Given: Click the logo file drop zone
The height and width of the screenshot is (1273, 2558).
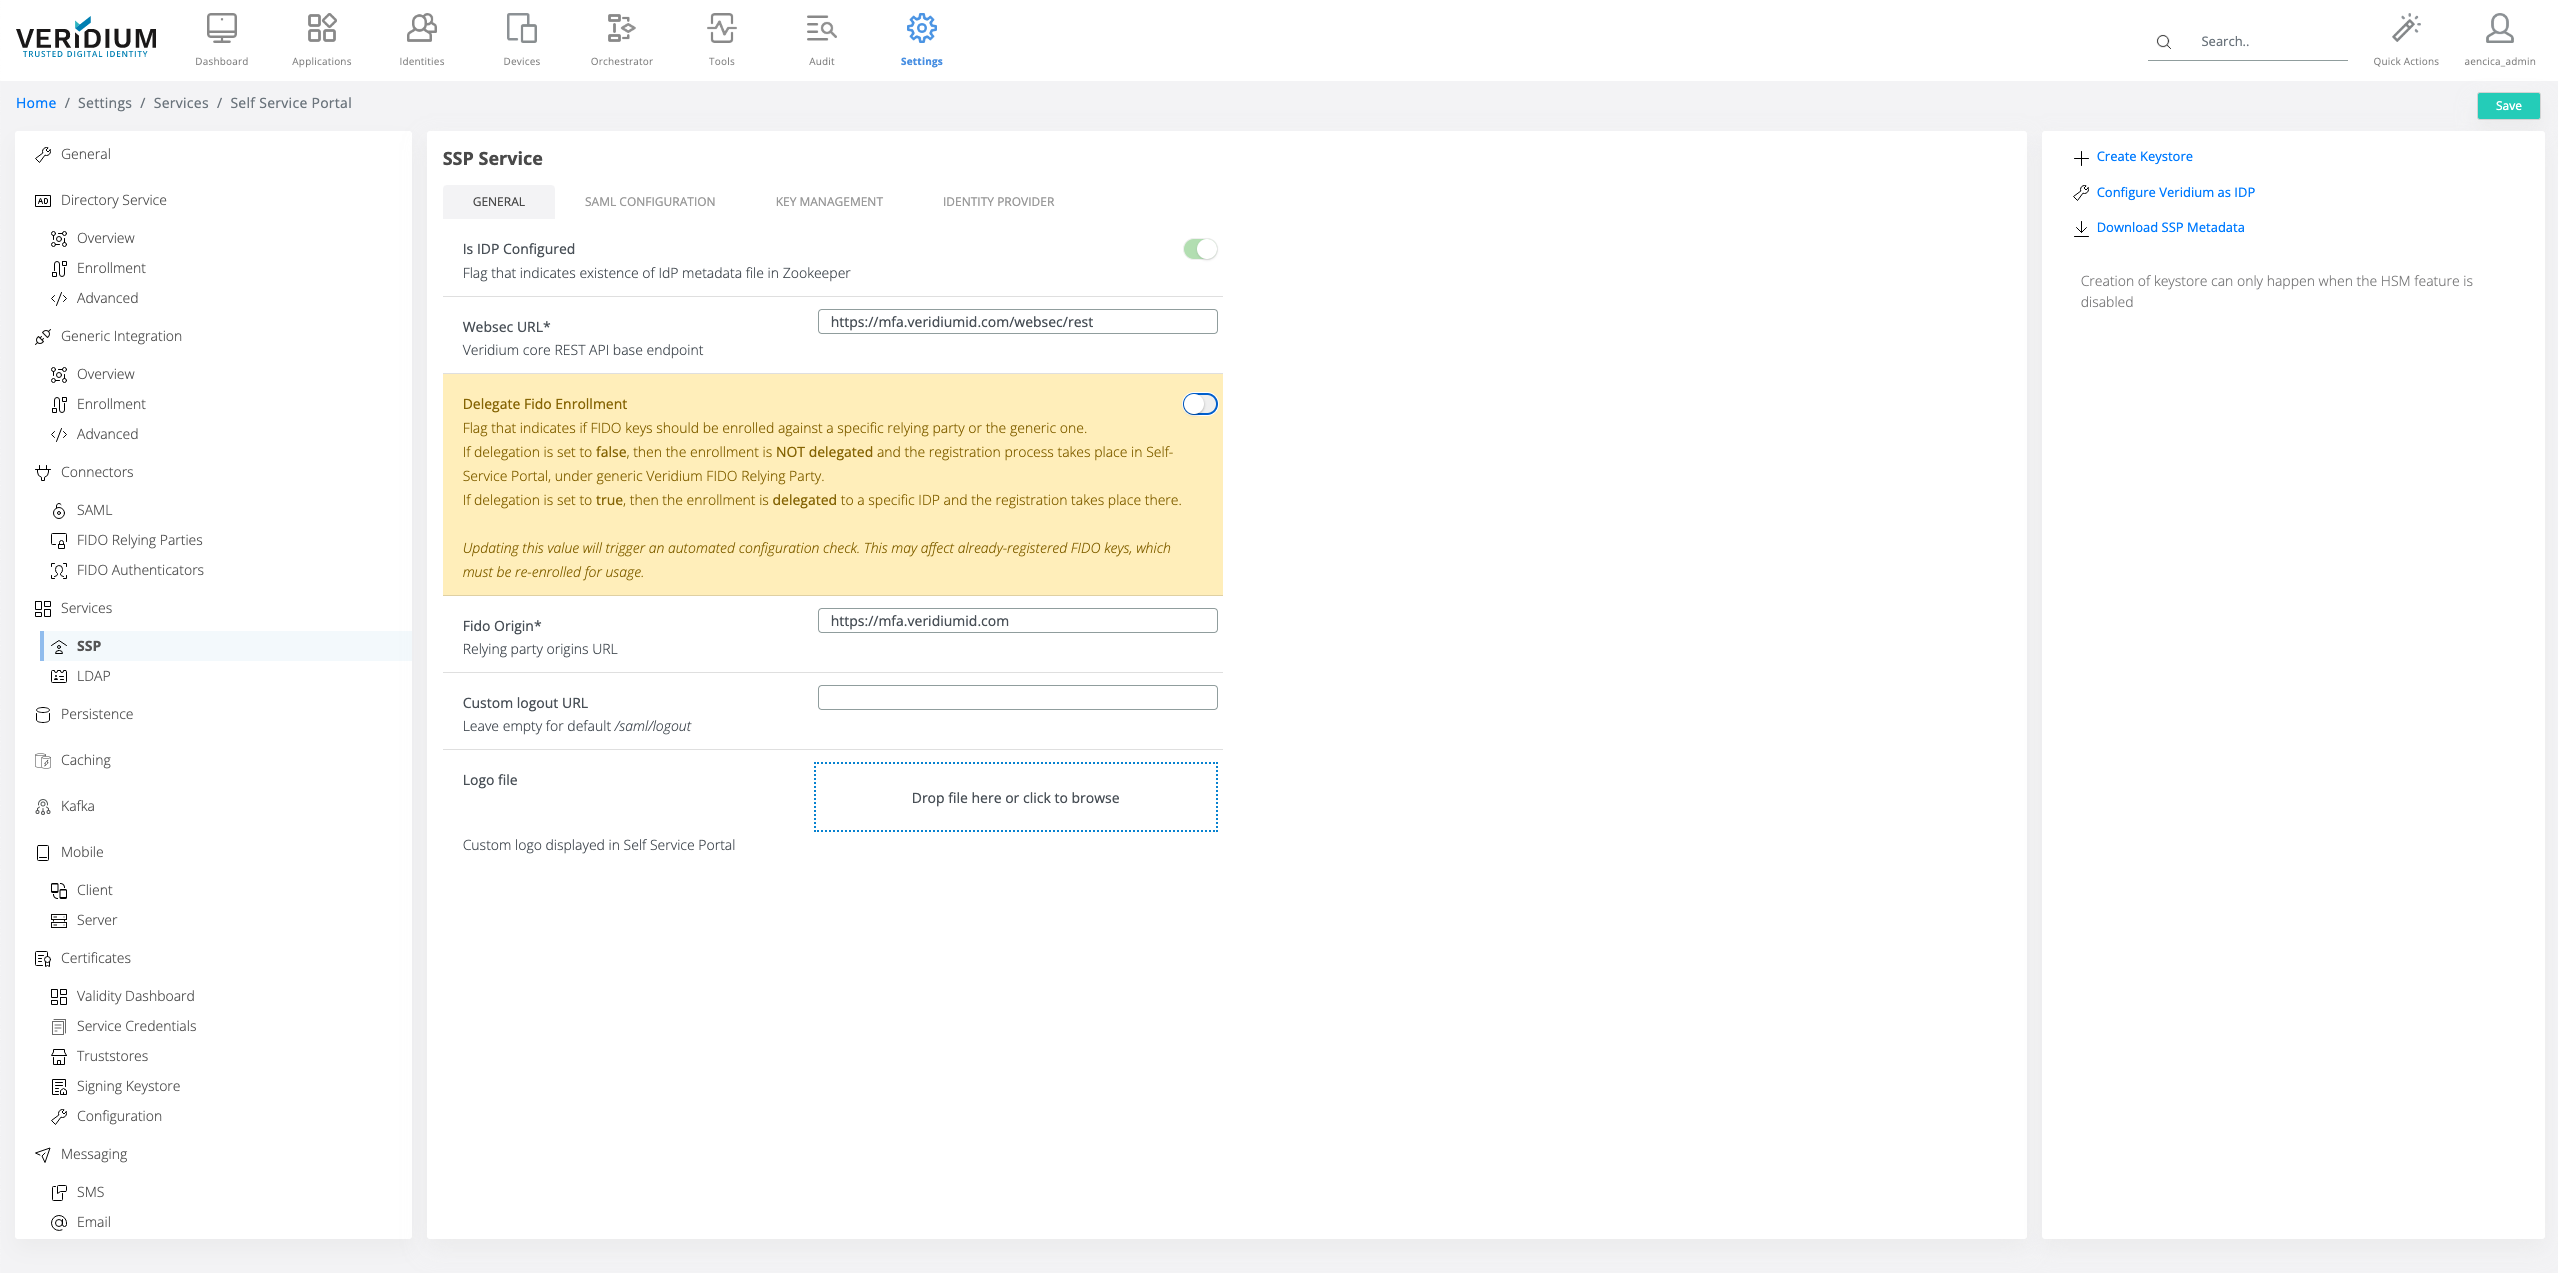Looking at the screenshot, I should (1015, 797).
